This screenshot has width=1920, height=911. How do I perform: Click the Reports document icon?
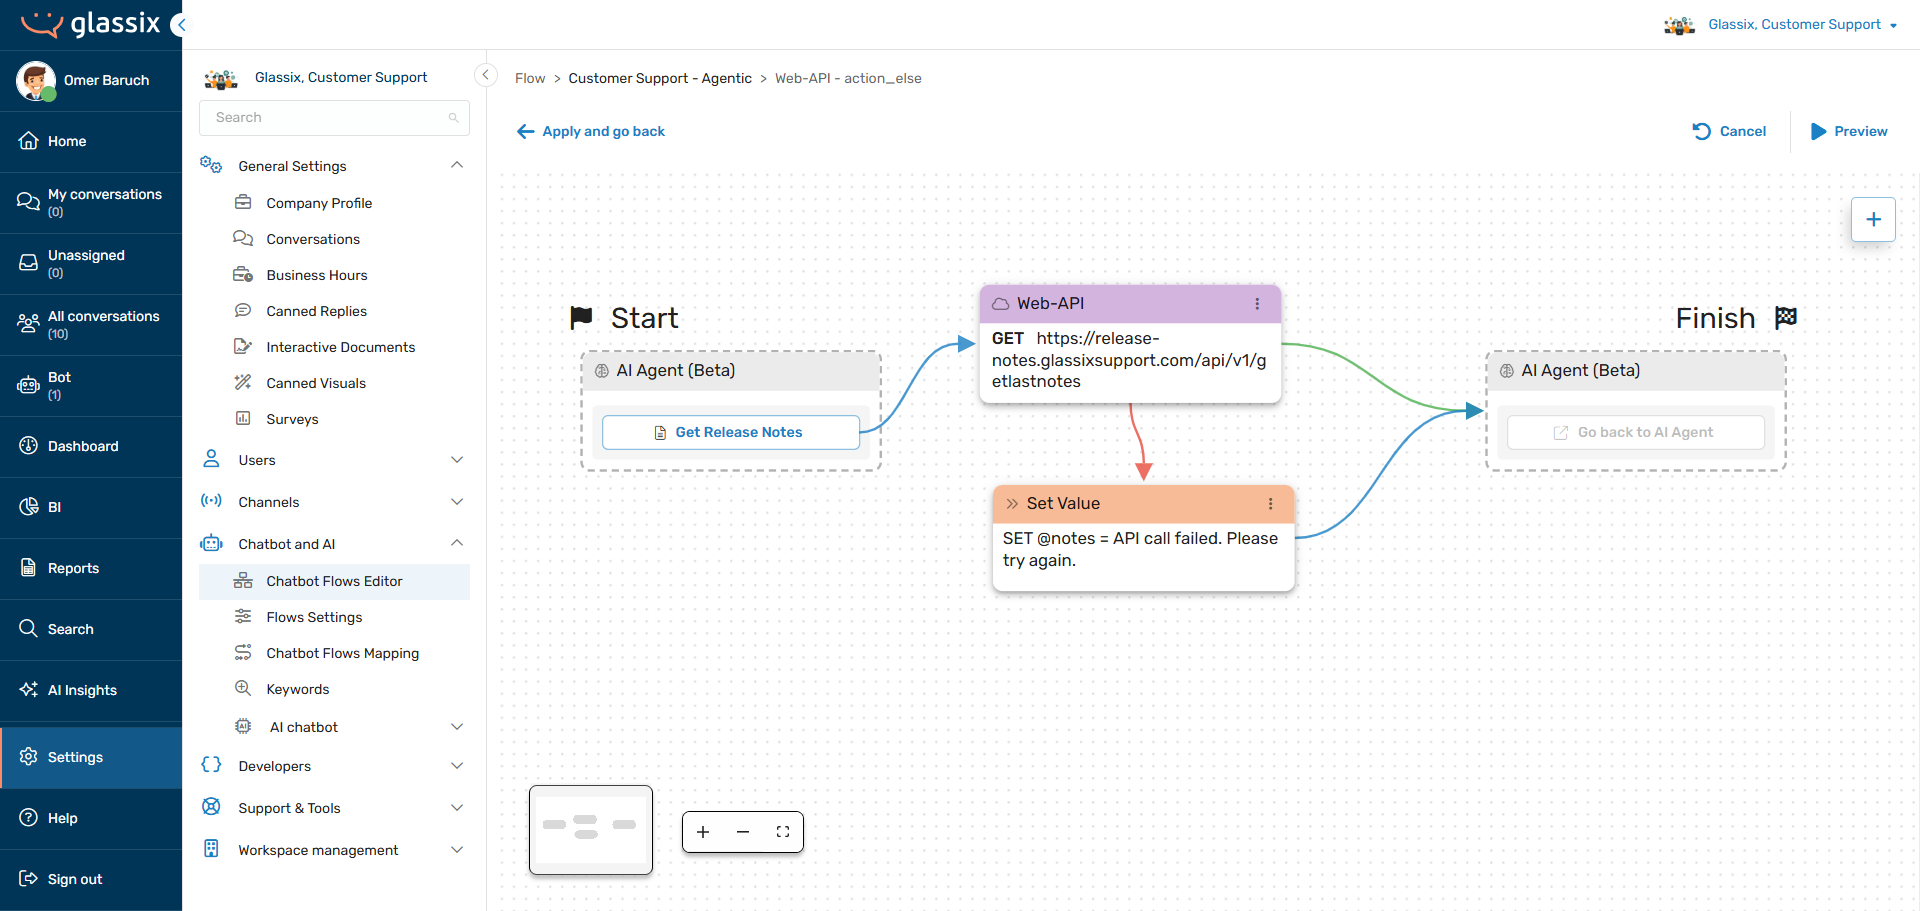29,568
